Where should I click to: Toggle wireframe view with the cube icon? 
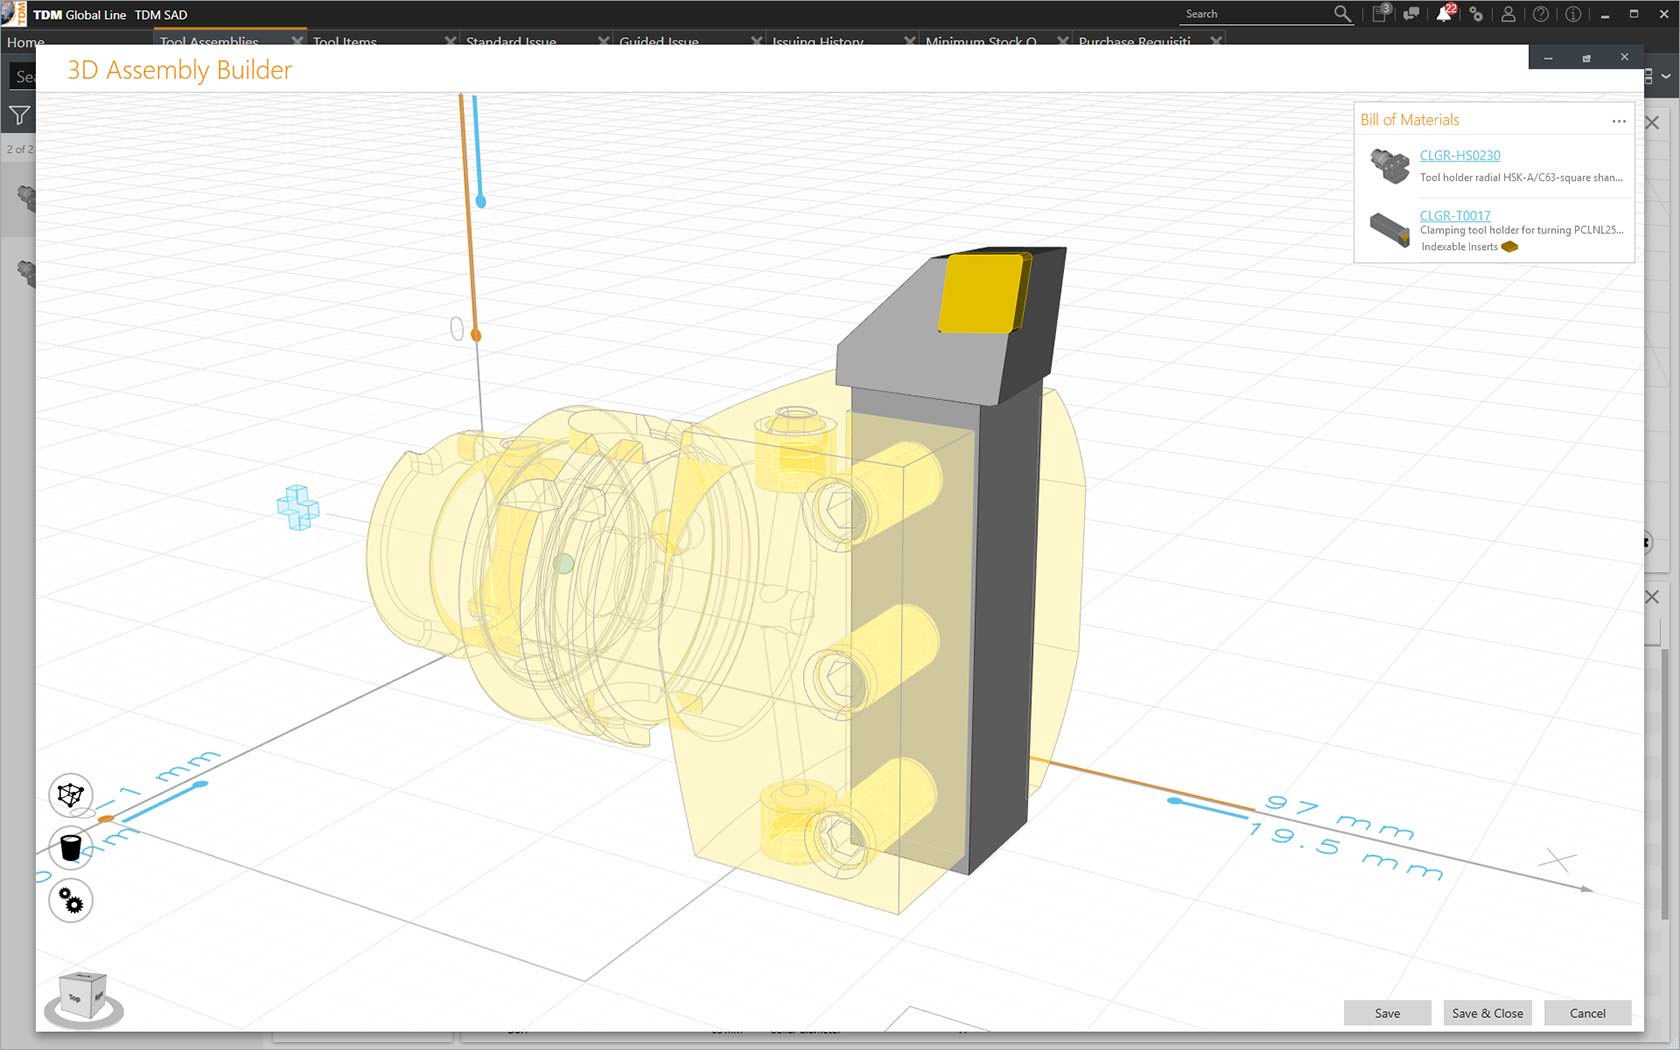point(70,795)
